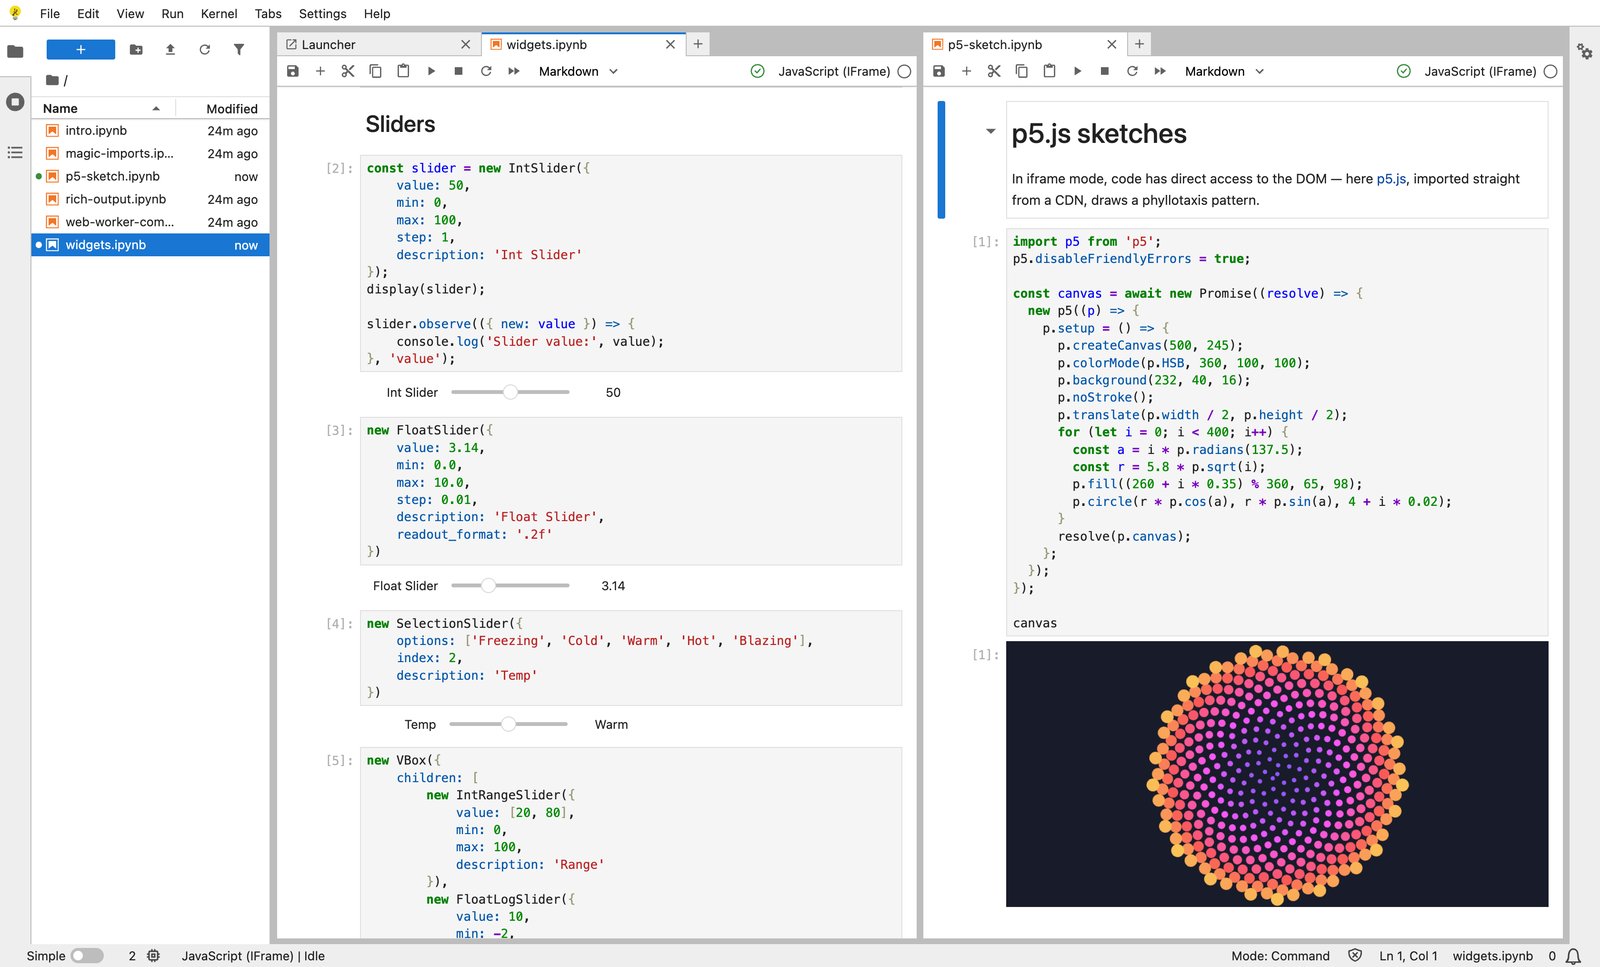Open the Settings menu
Viewport: 1600px width, 967px height.
tap(322, 13)
